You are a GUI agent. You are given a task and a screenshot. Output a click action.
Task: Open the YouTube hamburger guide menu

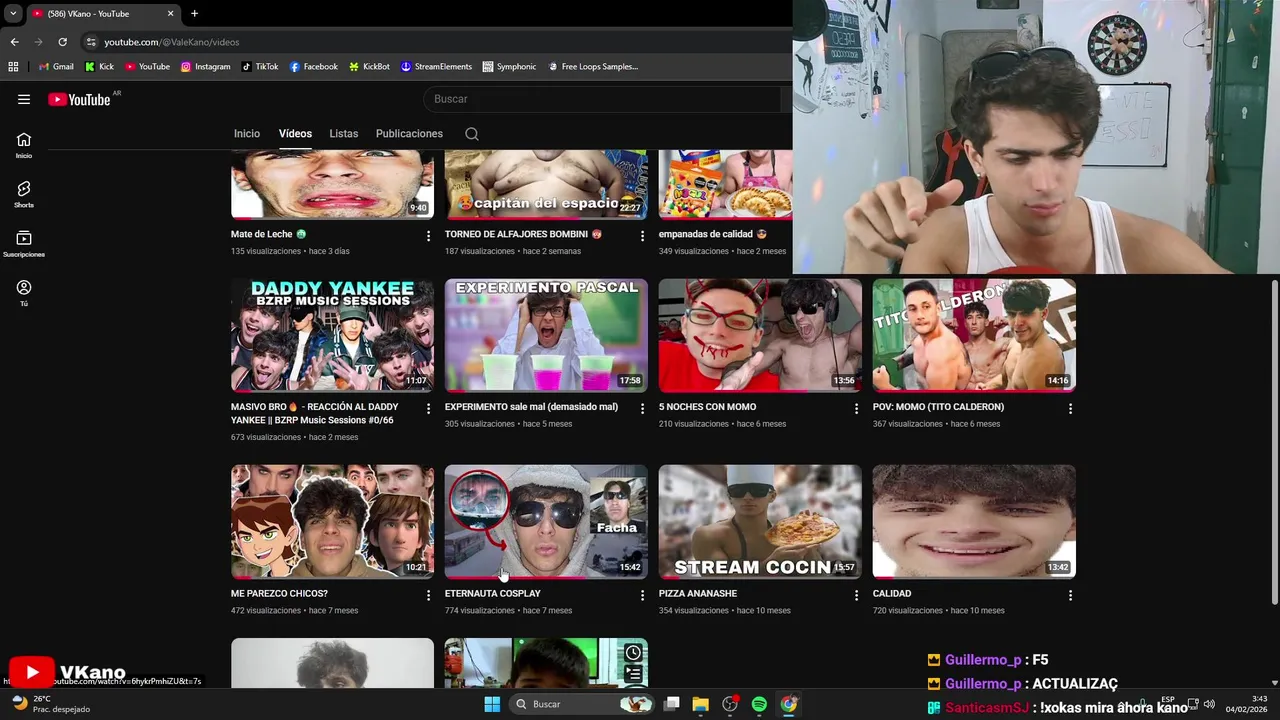click(x=24, y=99)
